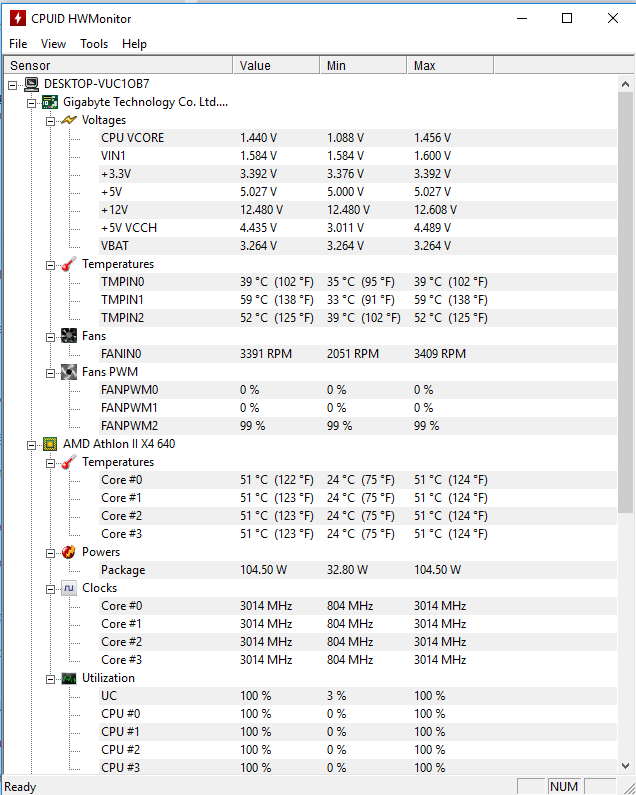Collapse the AMD Athlon II X4 640 node

31,443
